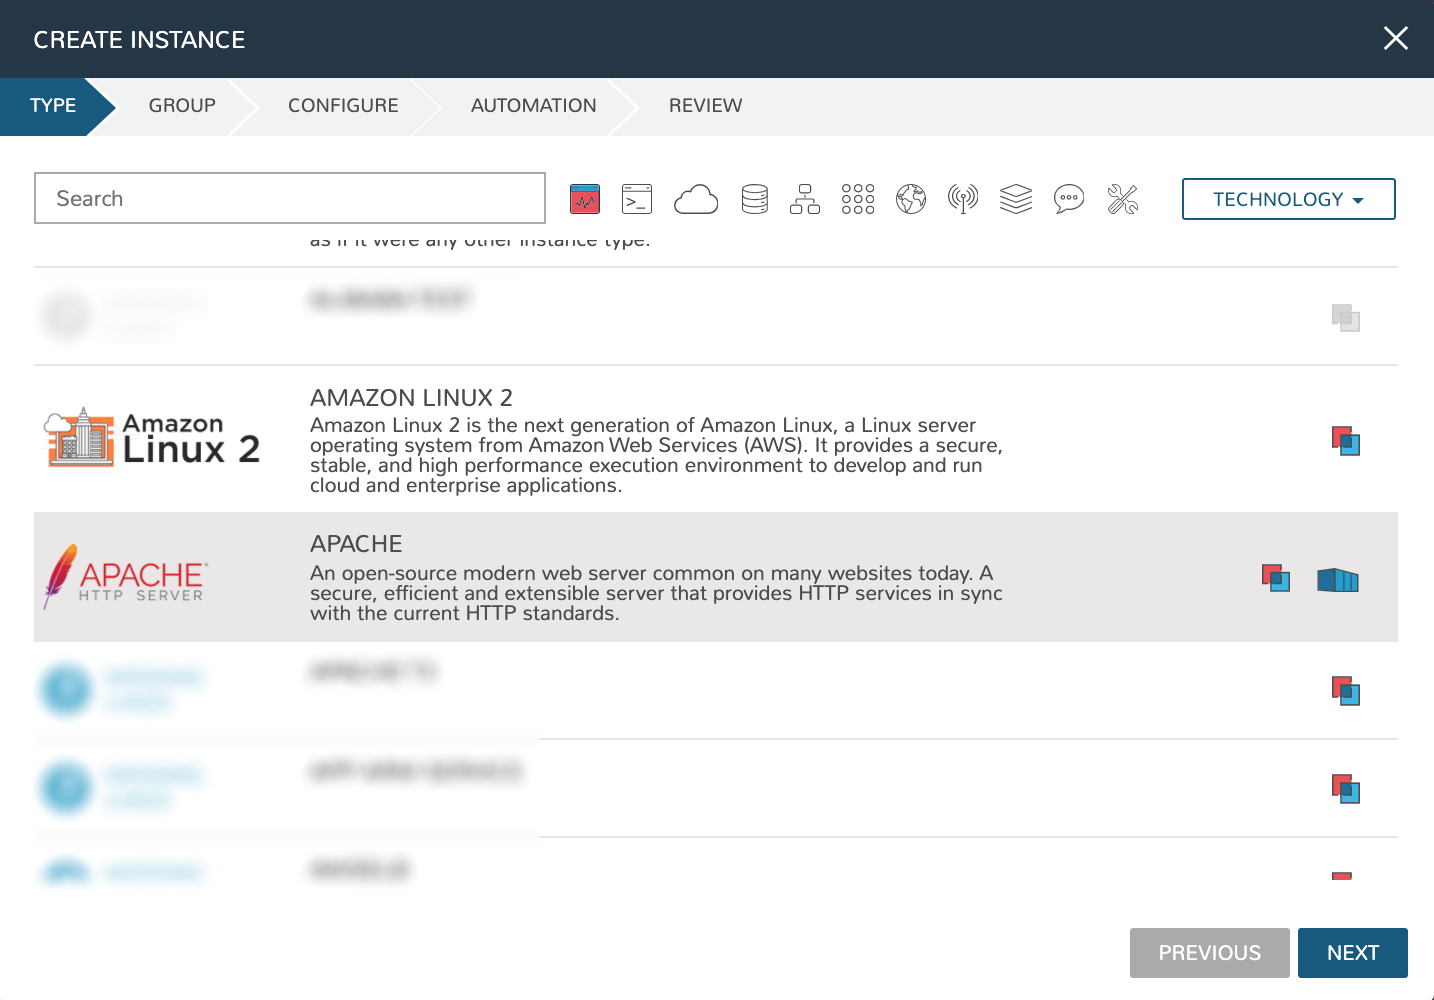This screenshot has width=1434, height=1000.
Task: Filter by terminal console category icon
Action: point(637,199)
